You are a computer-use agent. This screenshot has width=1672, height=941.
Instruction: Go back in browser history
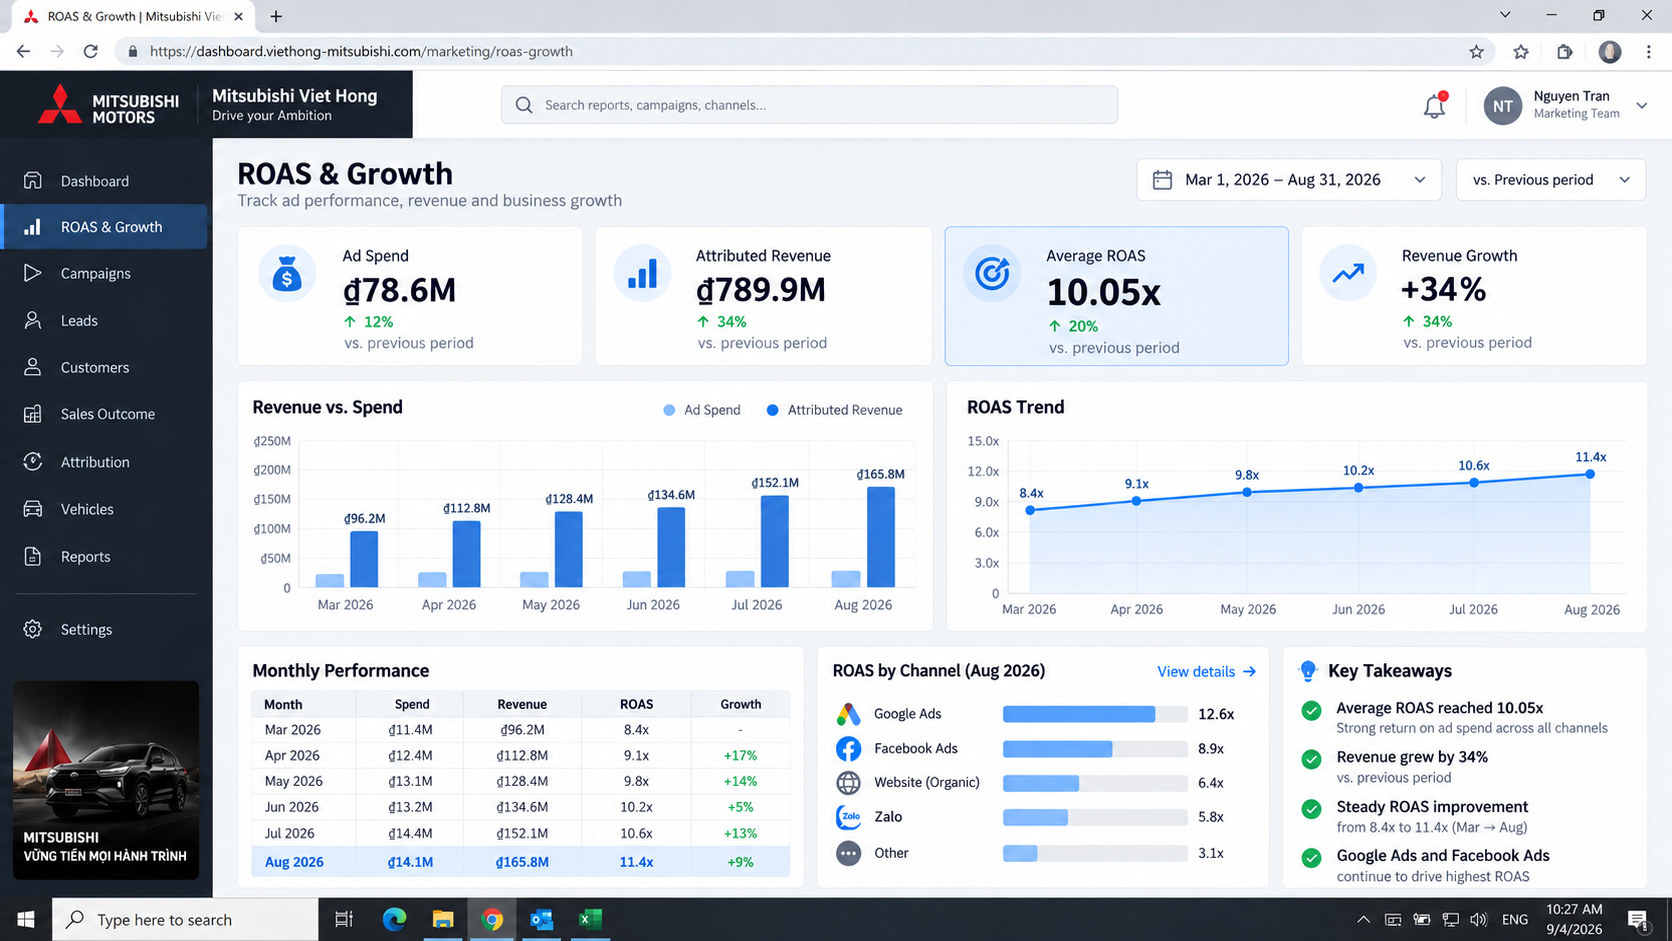pyautogui.click(x=23, y=52)
